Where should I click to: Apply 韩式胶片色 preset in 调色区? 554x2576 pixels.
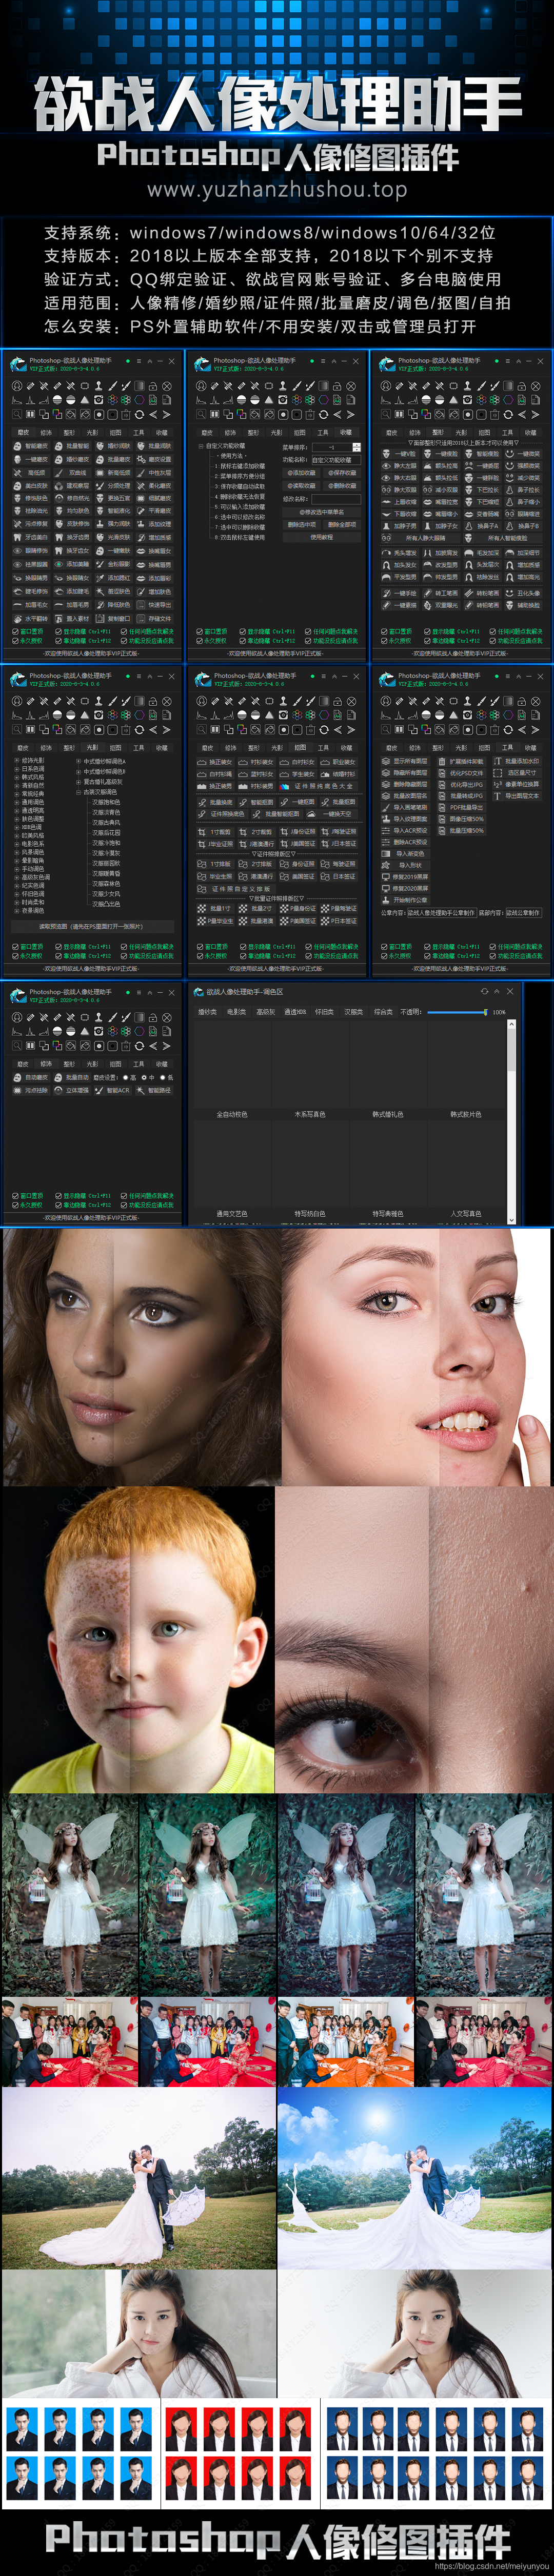pyautogui.click(x=465, y=1114)
